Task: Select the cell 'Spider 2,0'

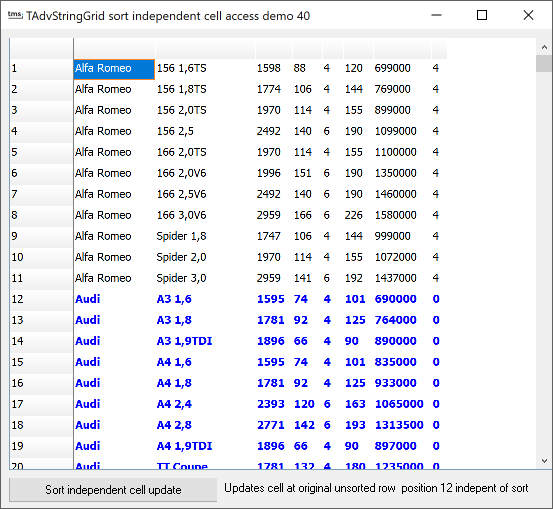Action: pos(205,258)
